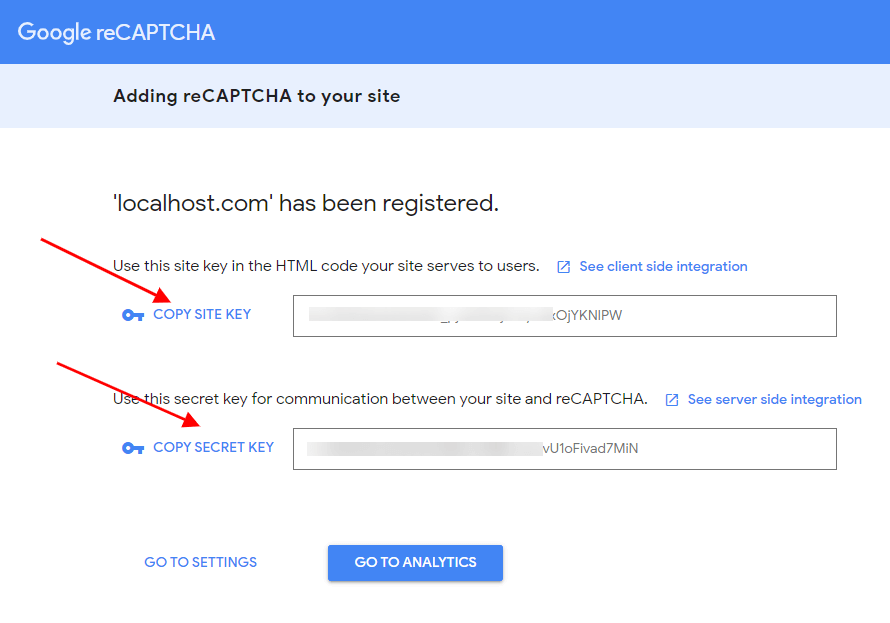The width and height of the screenshot is (890, 623).
Task: Click the 'Use this site key' instruction text
Action: 326,266
